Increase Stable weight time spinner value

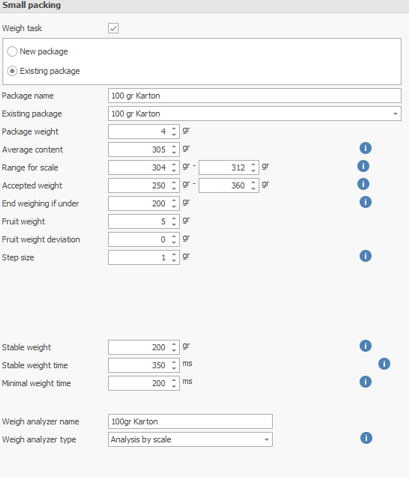174,362
